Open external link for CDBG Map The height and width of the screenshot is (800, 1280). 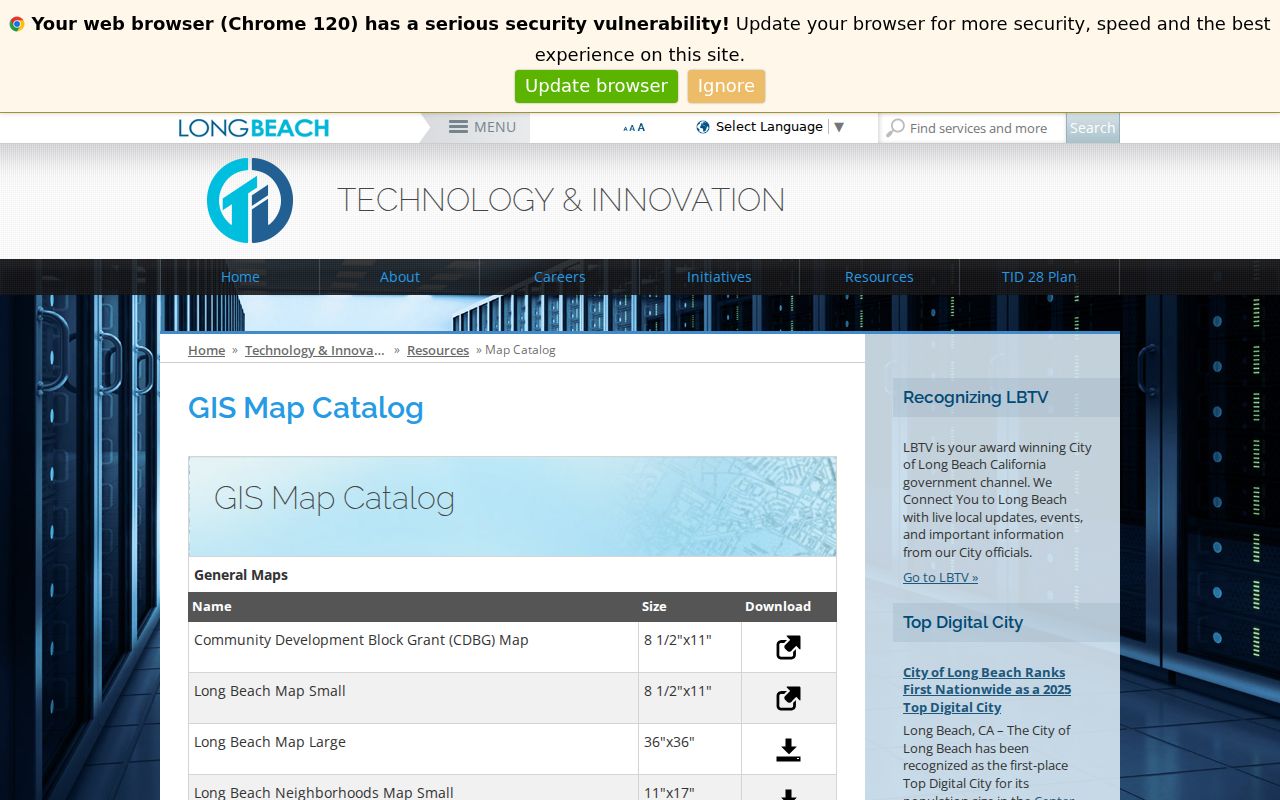[x=788, y=648]
